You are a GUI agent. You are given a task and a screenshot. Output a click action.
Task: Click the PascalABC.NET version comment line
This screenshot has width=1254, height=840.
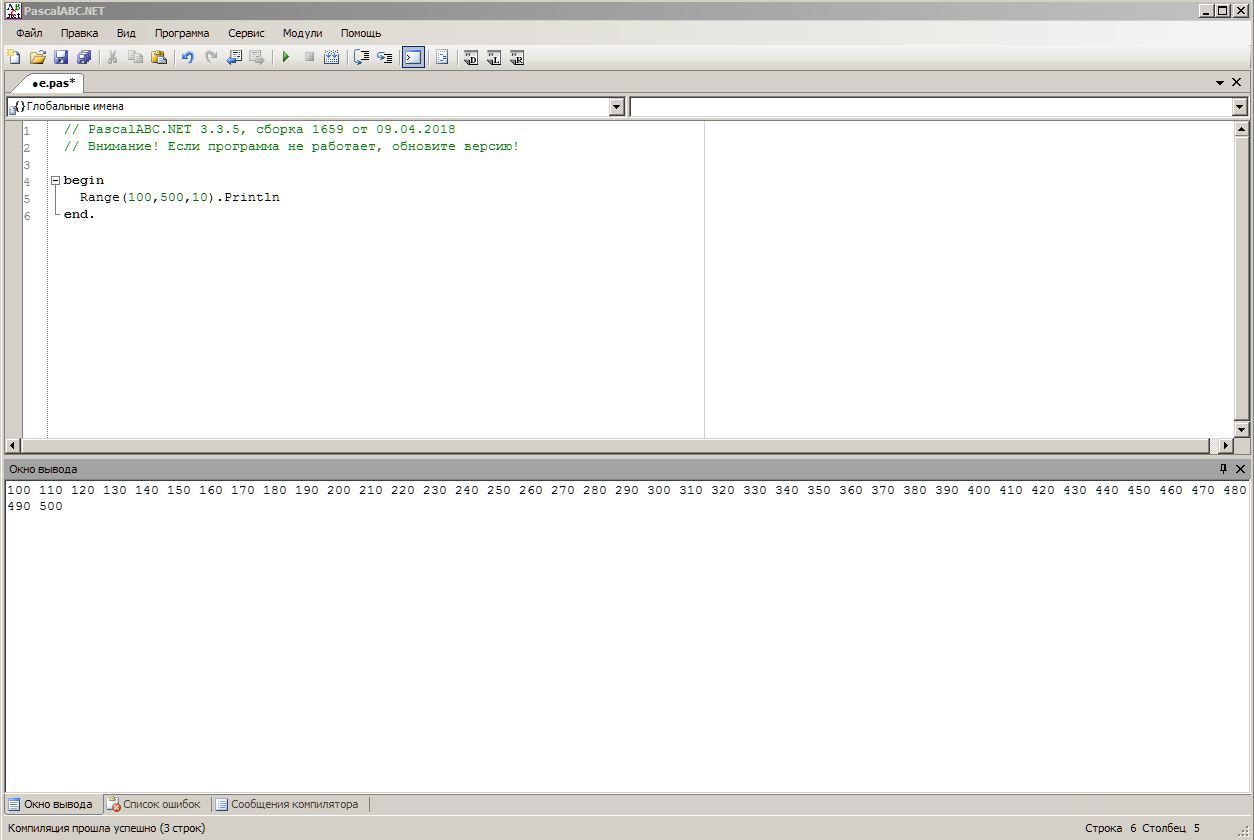point(260,130)
